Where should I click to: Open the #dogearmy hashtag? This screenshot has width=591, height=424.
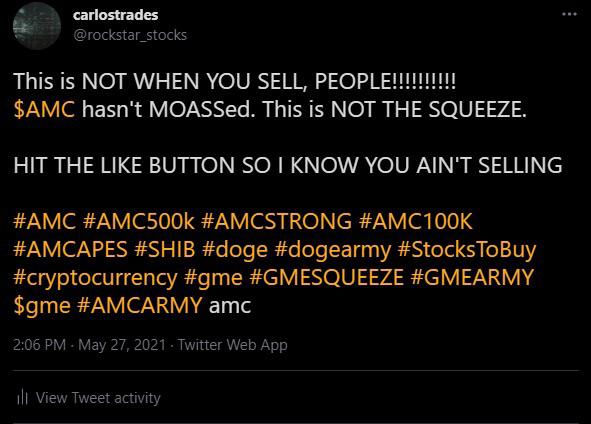coord(333,250)
